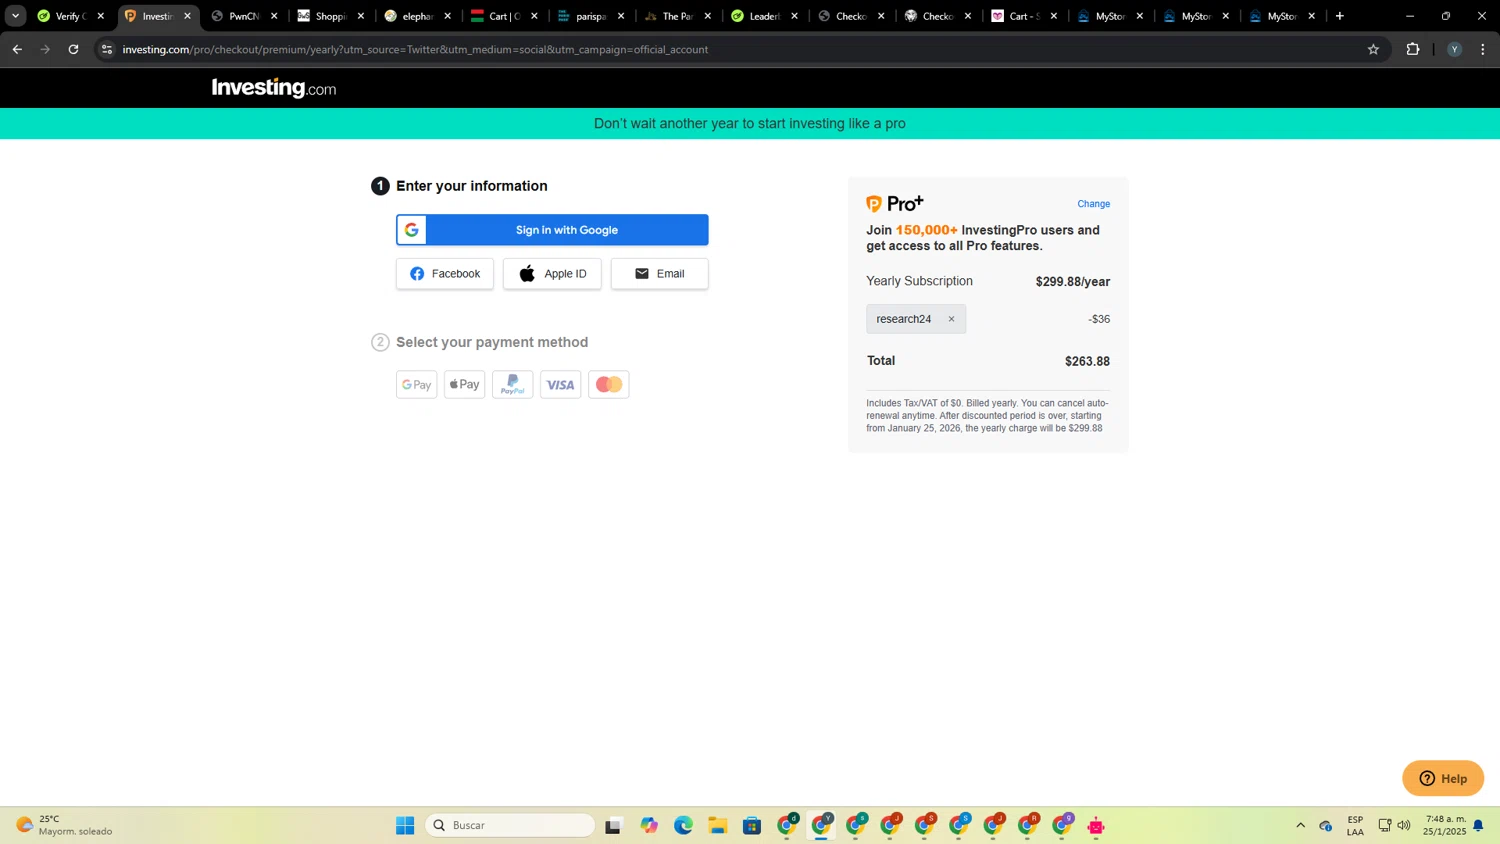The width and height of the screenshot is (1500, 844).
Task: Switch to the PwnCN tab
Action: [x=245, y=16]
